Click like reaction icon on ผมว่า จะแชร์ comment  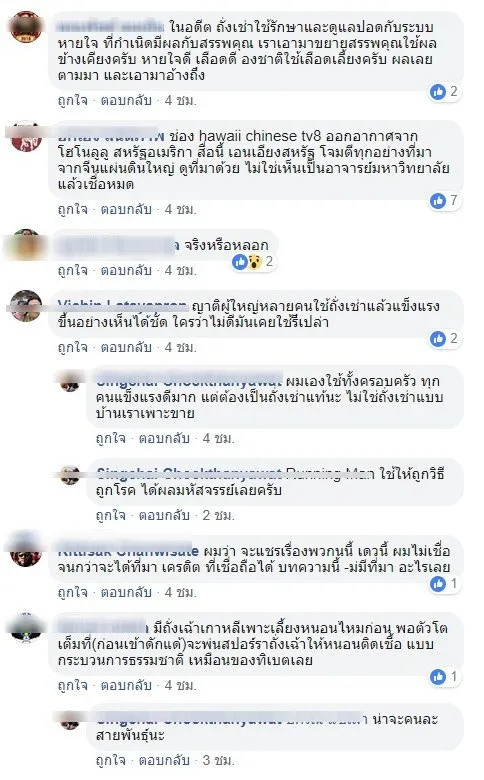pos(438,584)
